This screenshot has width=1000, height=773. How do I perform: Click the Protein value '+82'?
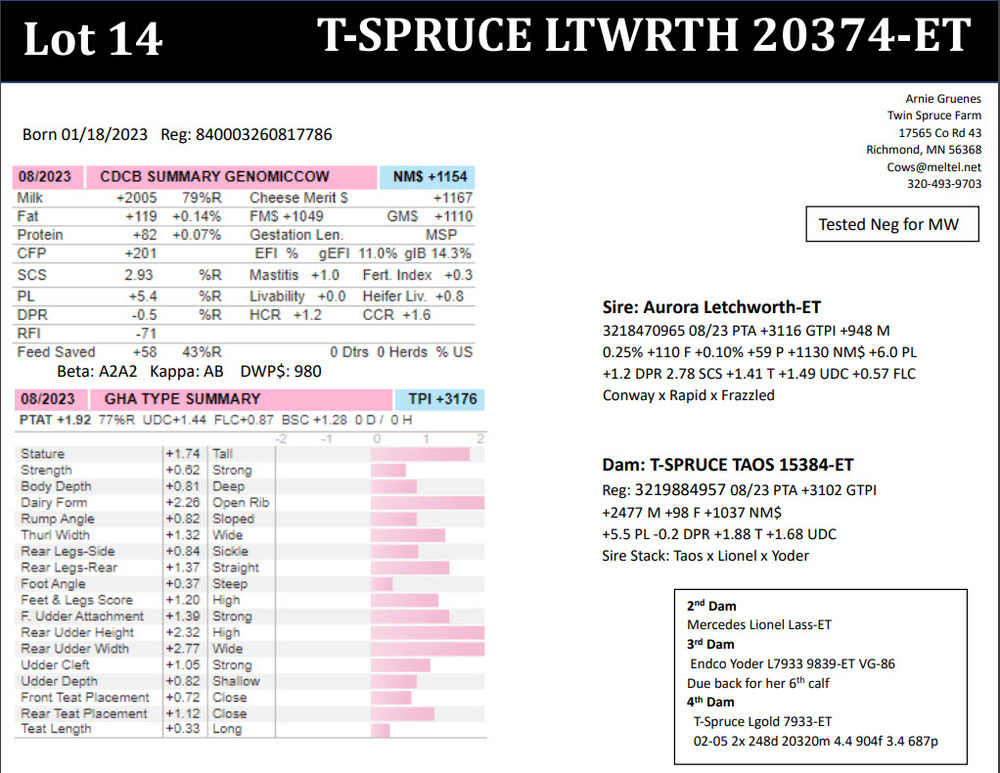[145, 235]
